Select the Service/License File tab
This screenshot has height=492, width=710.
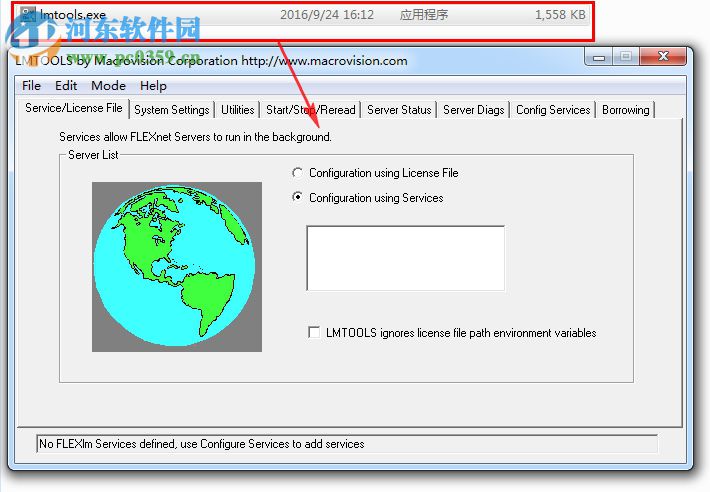74,108
